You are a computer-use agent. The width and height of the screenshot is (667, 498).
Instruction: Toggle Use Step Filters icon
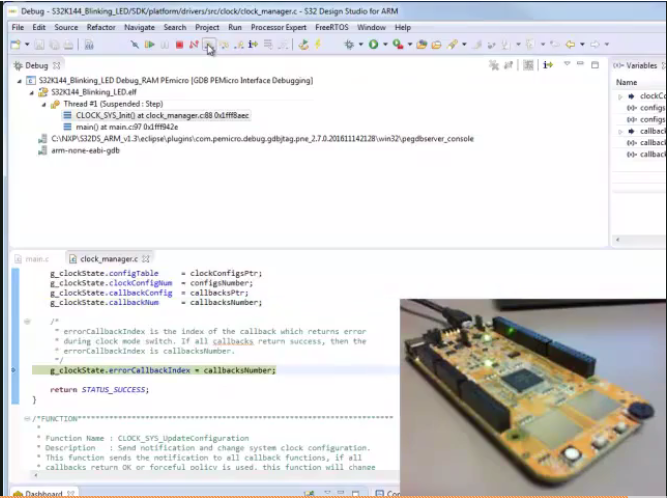point(283,44)
